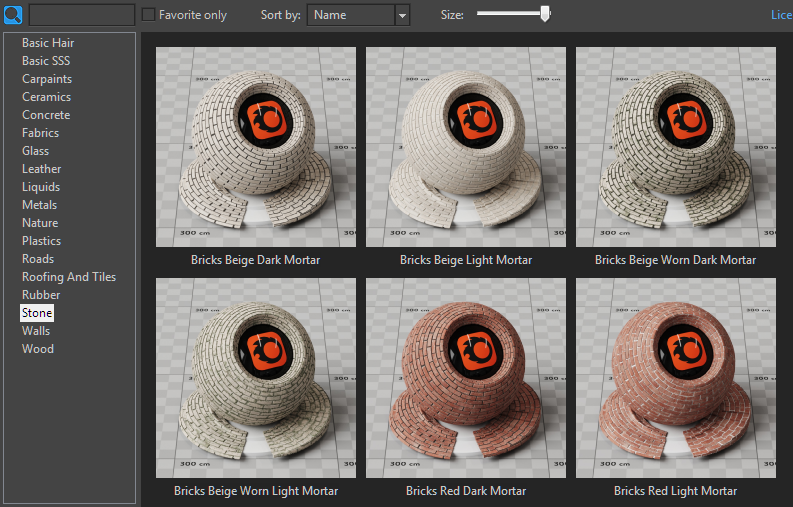This screenshot has width=793, height=507.
Task: Switch to the Glass material category
Action: [35, 151]
